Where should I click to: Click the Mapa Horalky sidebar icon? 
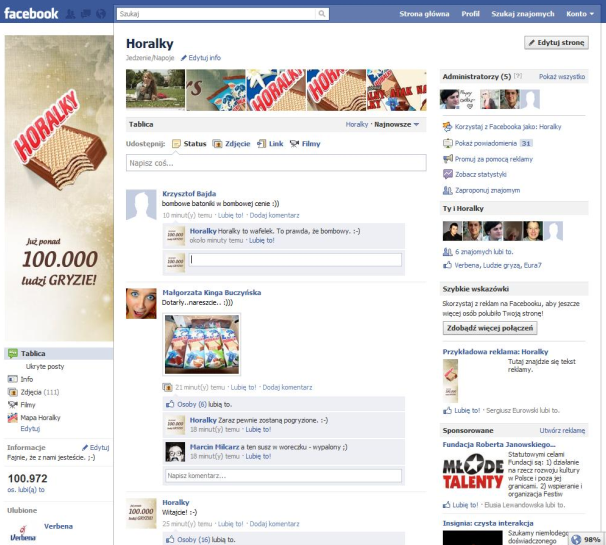pos(13,417)
